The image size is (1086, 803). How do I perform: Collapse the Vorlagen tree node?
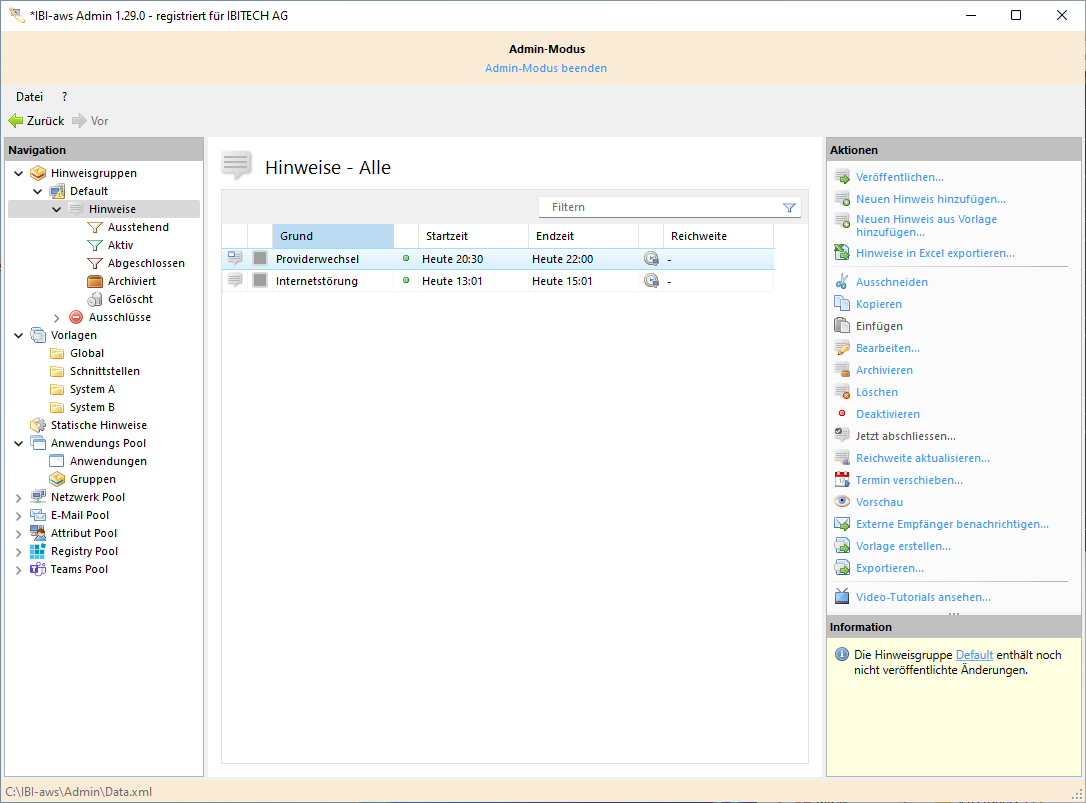pyautogui.click(x=19, y=336)
